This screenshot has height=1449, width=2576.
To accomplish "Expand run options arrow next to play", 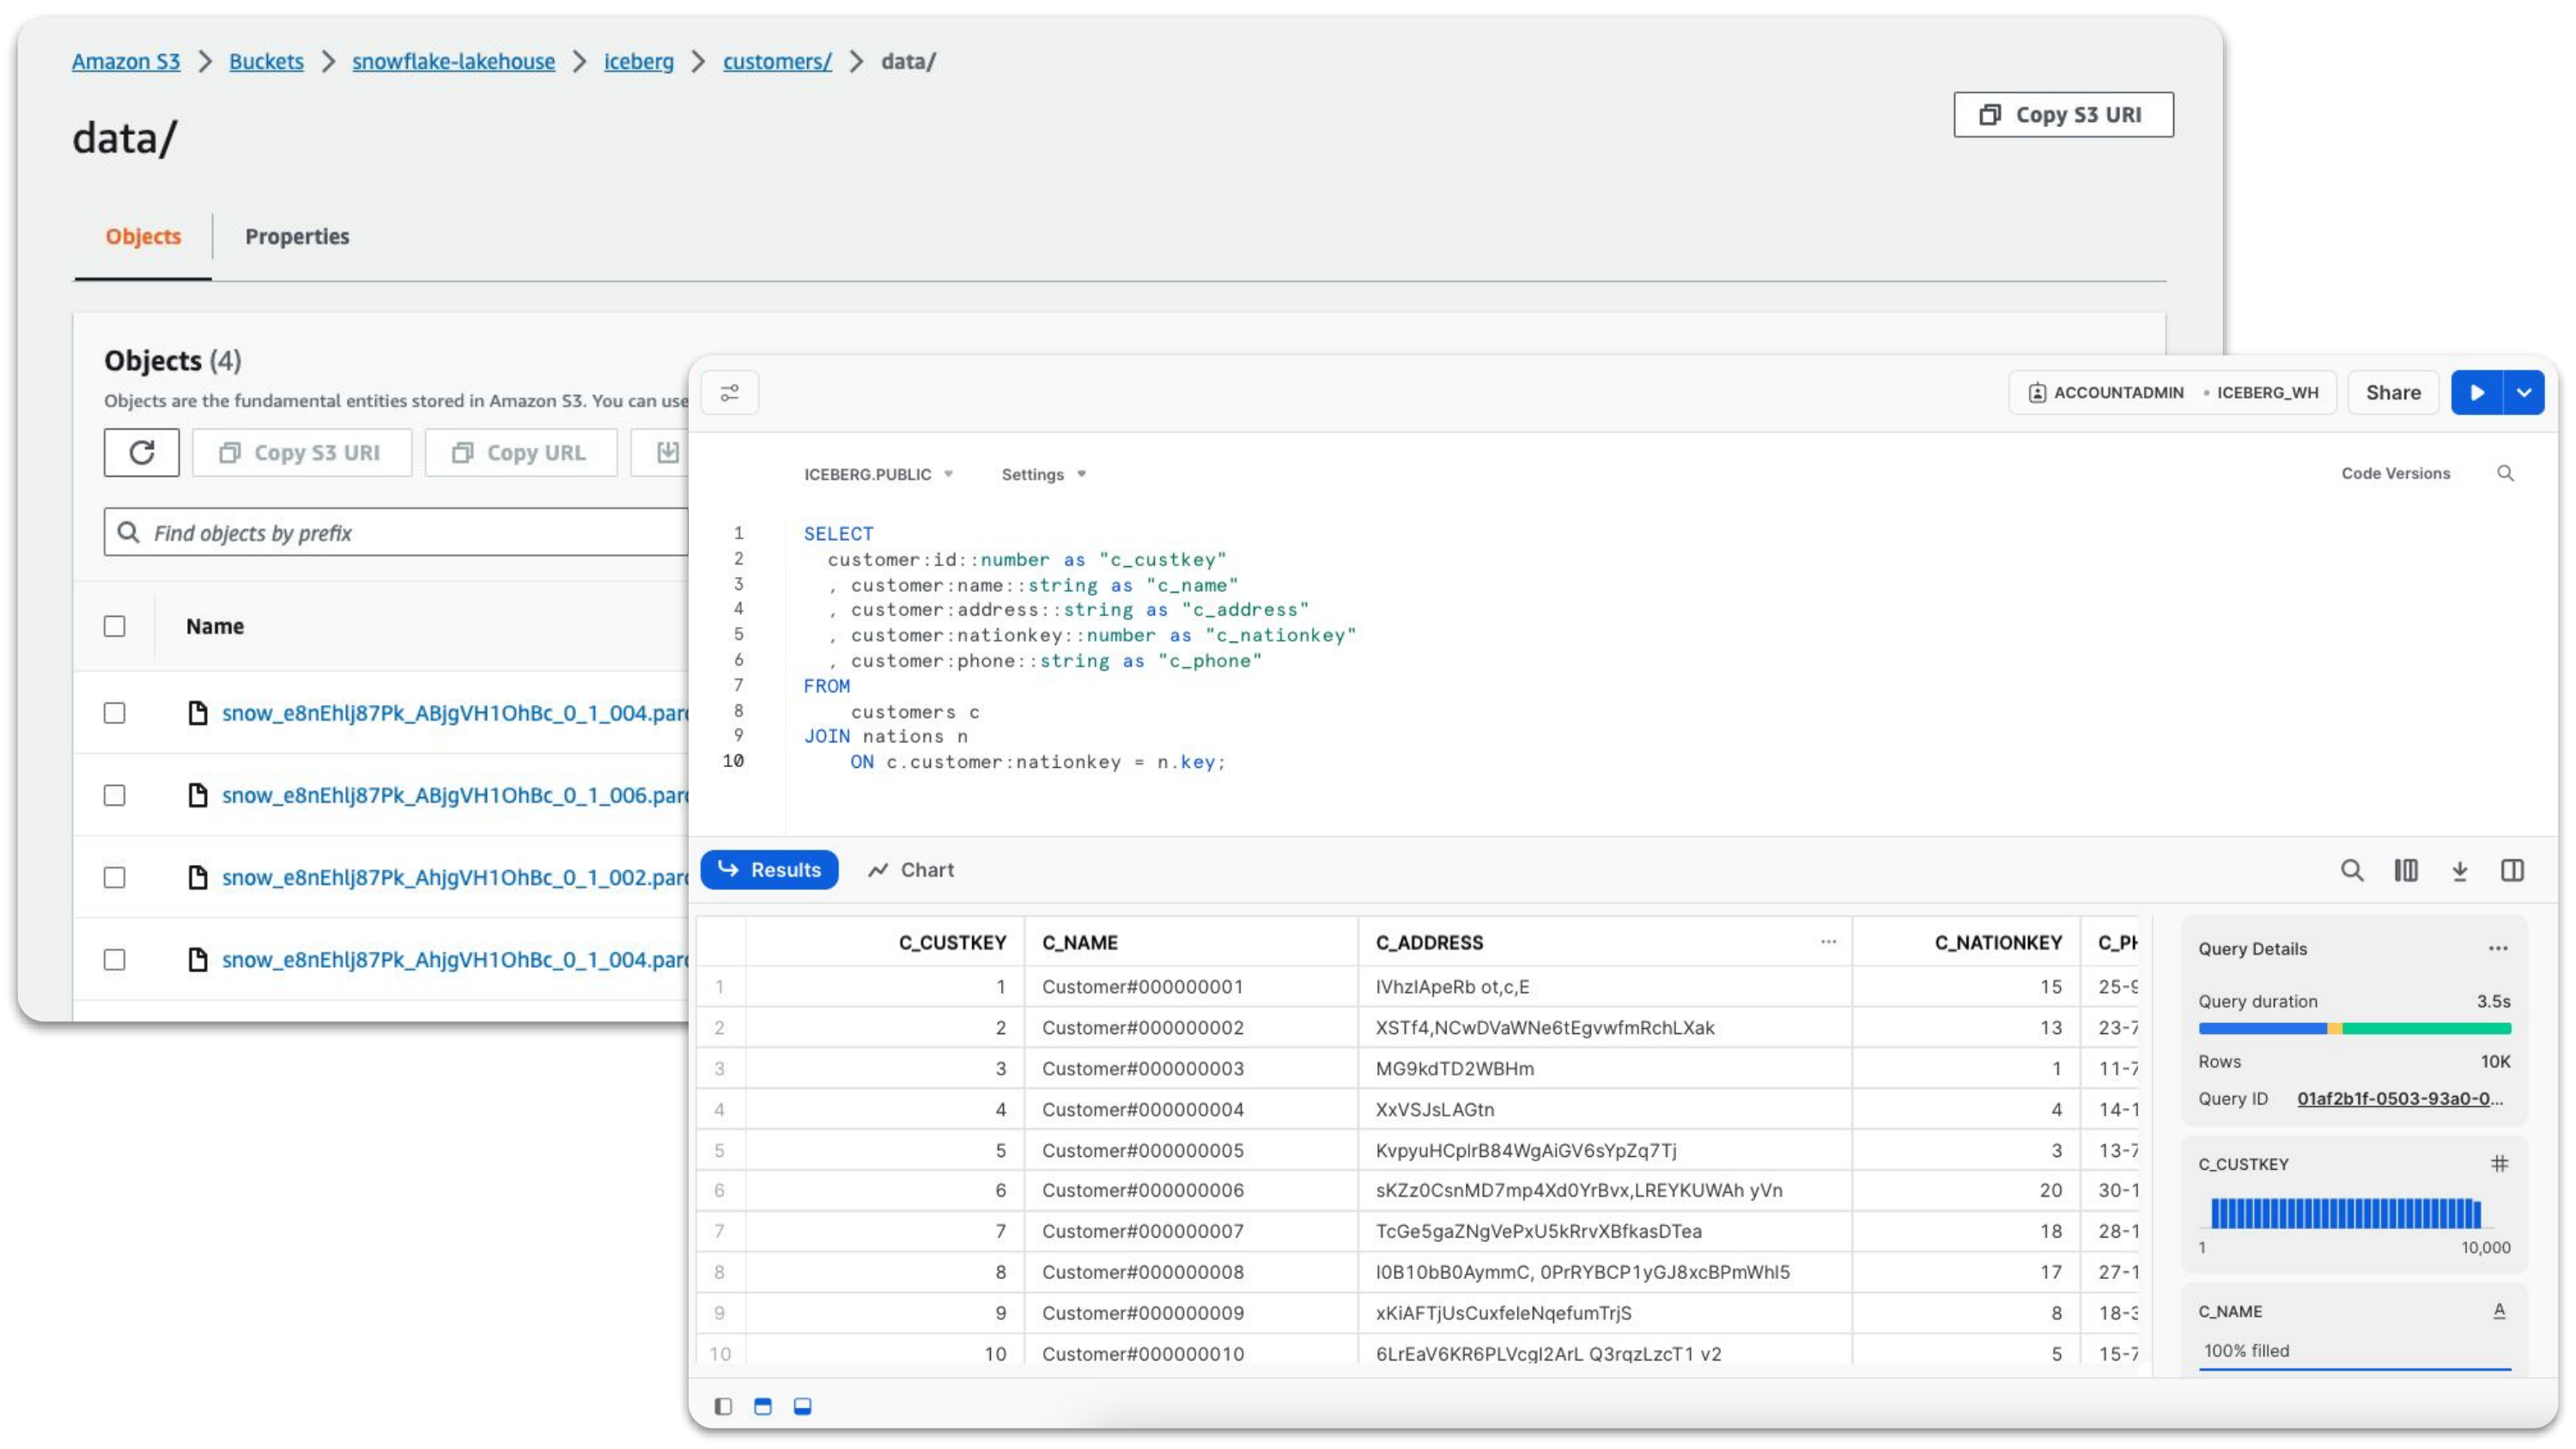I will point(2524,393).
